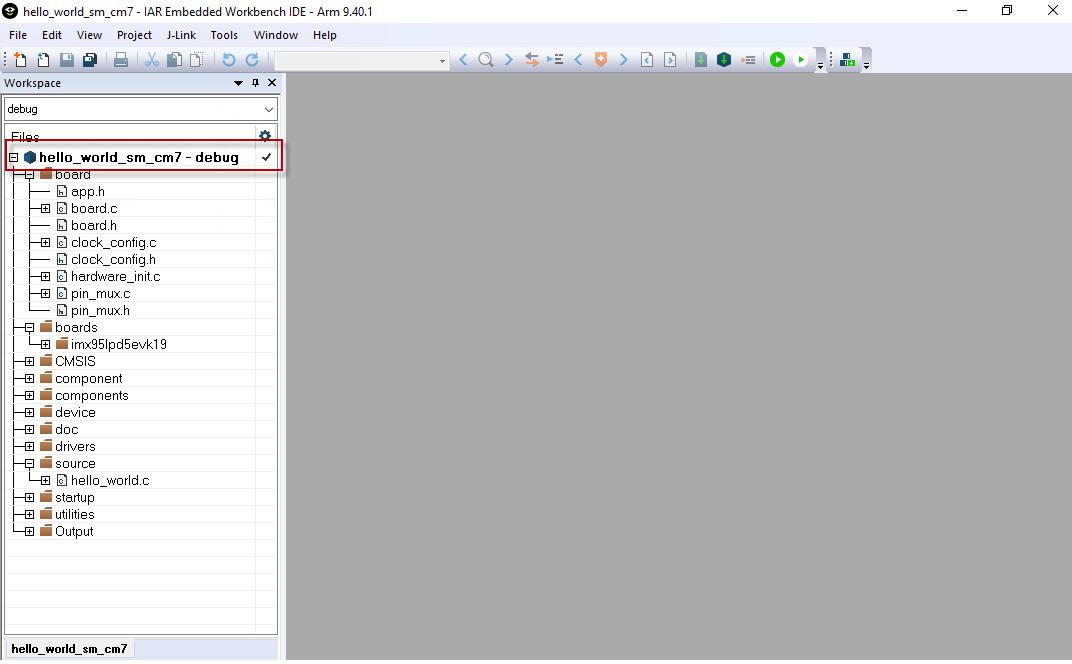
Task: Select the hello_world_sm_cm7 workspace tab
Action: (69, 649)
